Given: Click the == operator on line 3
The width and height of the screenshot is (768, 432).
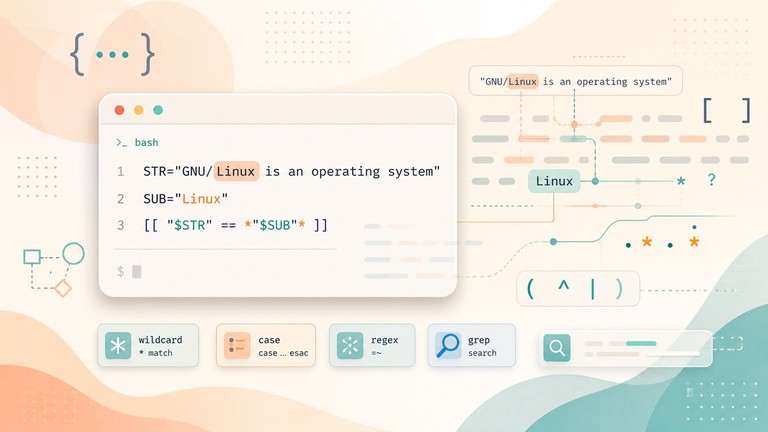Looking at the screenshot, I should click(x=228, y=226).
